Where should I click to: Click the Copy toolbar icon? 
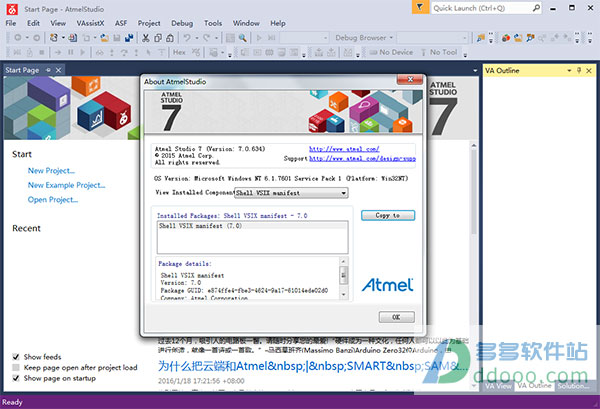[158, 37]
